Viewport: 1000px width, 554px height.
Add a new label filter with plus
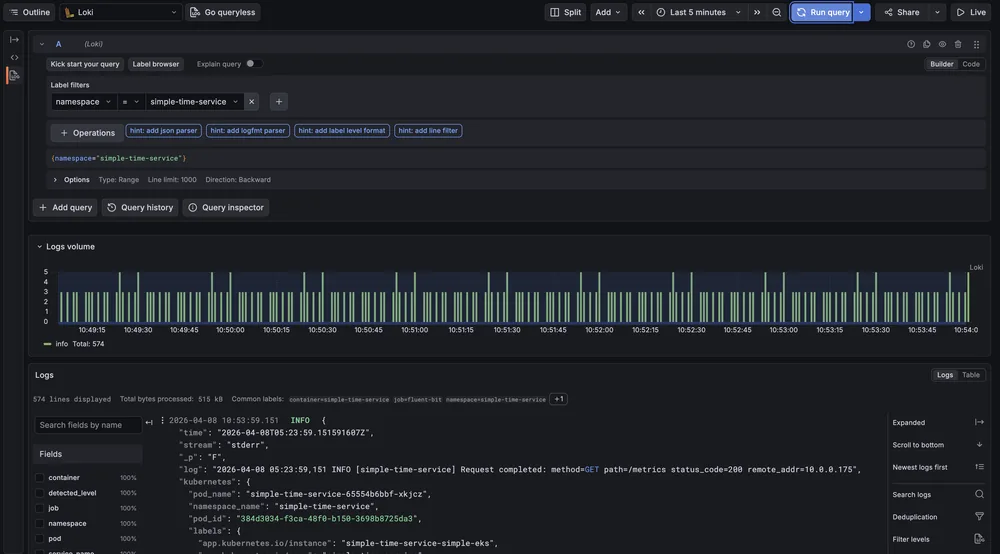[279, 101]
